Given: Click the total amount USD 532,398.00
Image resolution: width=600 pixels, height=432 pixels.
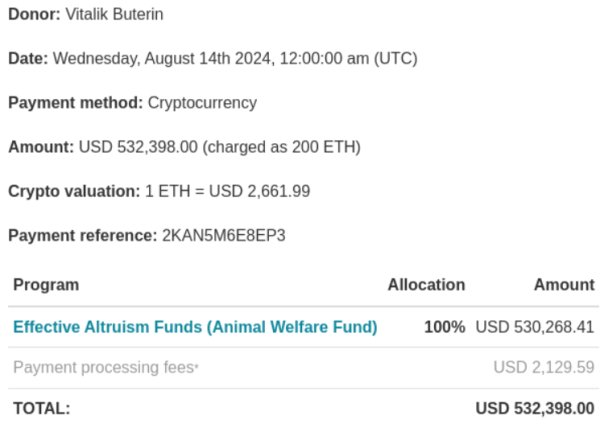Looking at the screenshot, I should click(x=535, y=408).
